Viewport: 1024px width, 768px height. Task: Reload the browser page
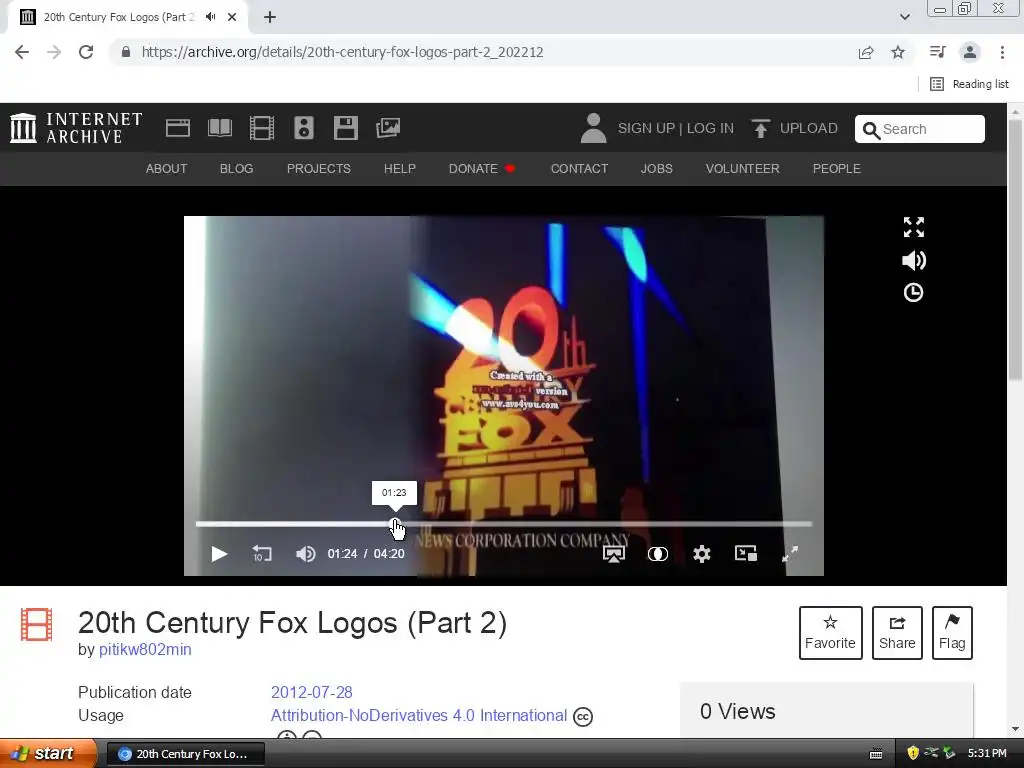86,52
